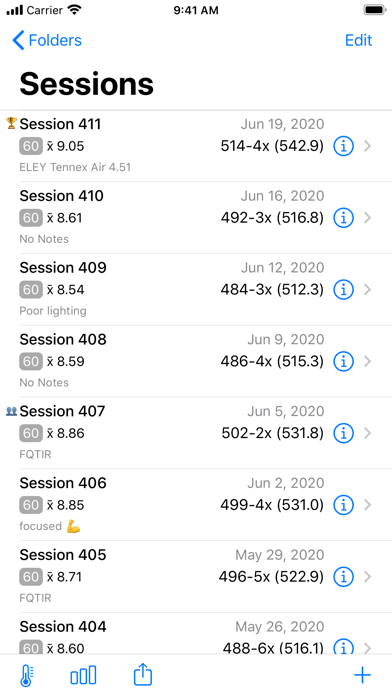Screen dimensions: 392x696
Task: Open Session 409 with Poor lighting note
Action: [x=196, y=290]
